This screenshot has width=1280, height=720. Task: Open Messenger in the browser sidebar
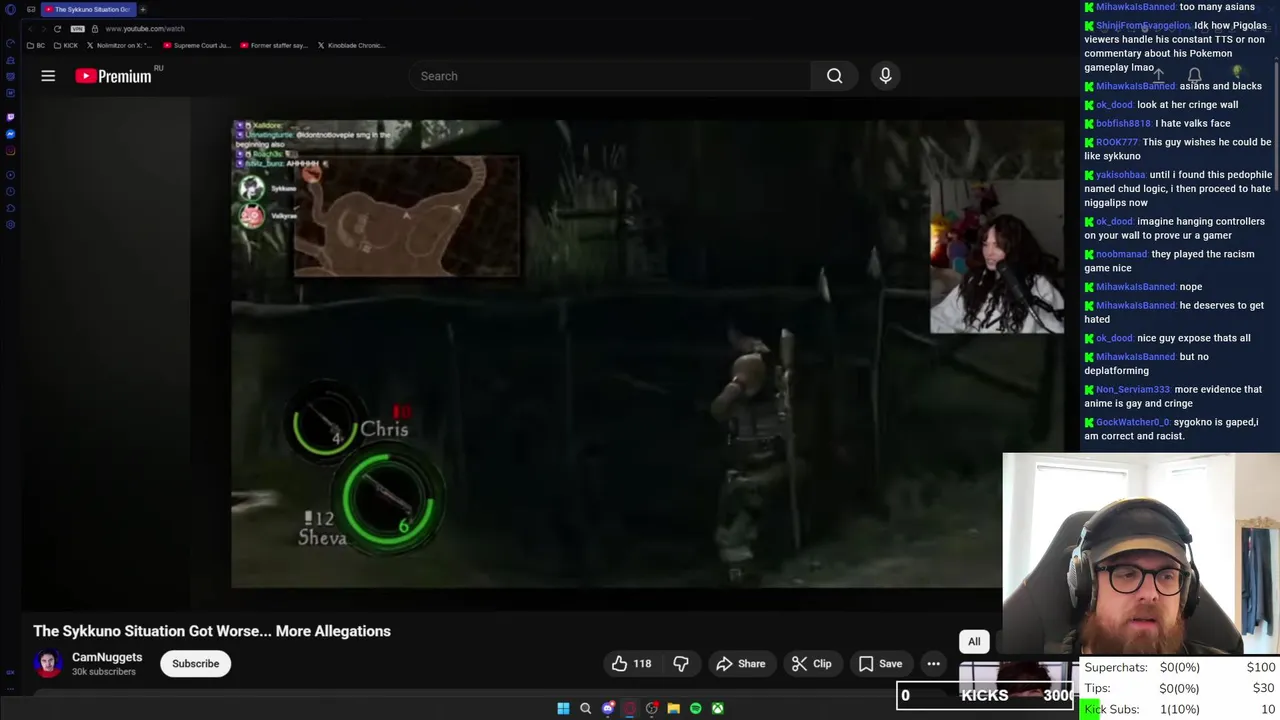(x=10, y=134)
